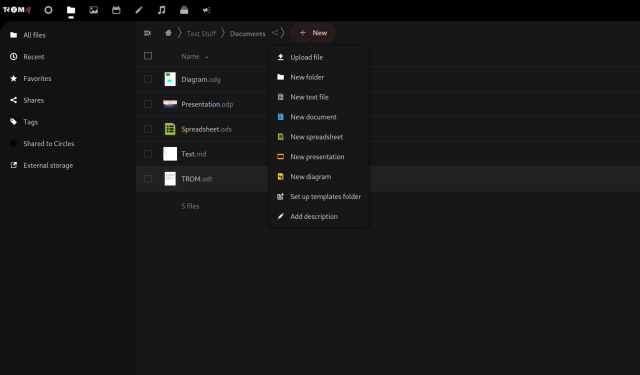The width and height of the screenshot is (640, 375).
Task: Open the Calendar app icon
Action: [116, 10]
